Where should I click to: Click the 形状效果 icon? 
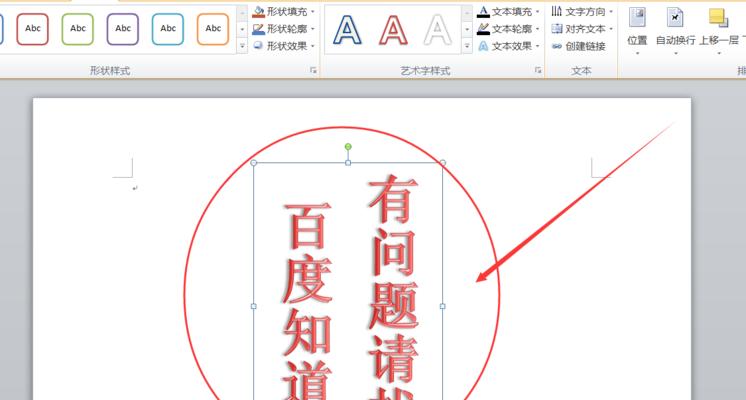coord(258,46)
